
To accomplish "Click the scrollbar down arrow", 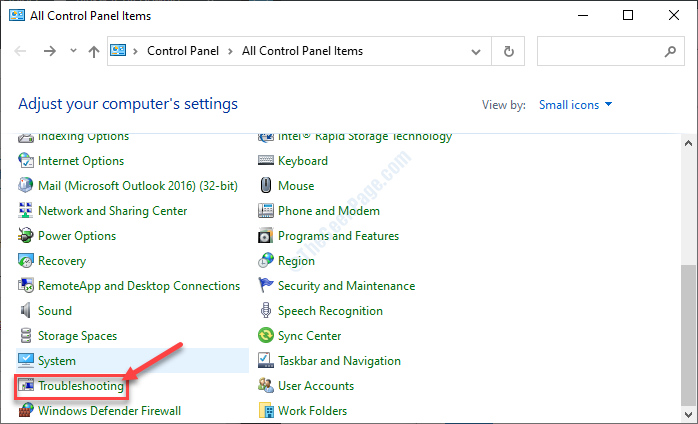I will (x=688, y=414).
